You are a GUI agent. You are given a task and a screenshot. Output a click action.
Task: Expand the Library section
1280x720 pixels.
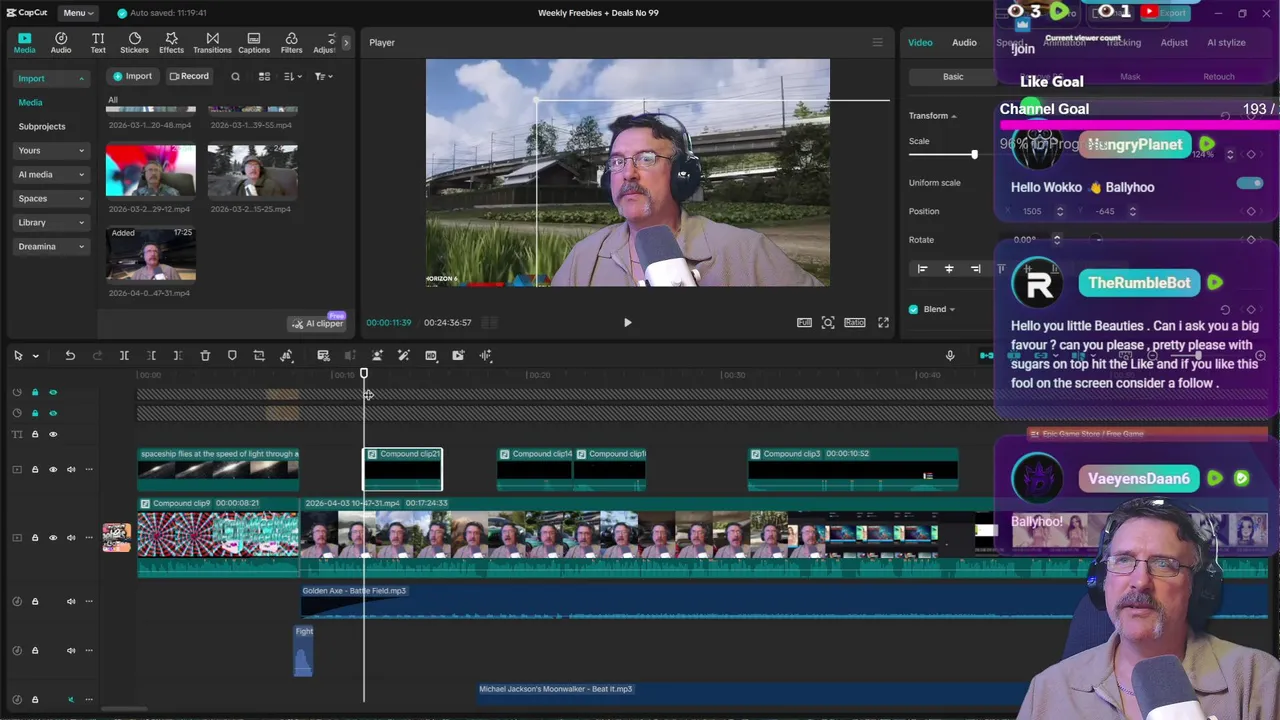(51, 222)
